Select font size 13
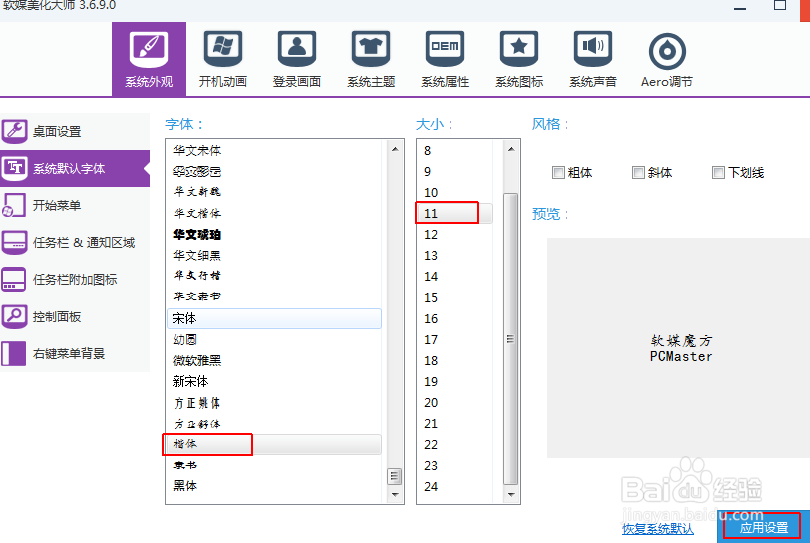The height and width of the screenshot is (543, 810). click(455, 255)
